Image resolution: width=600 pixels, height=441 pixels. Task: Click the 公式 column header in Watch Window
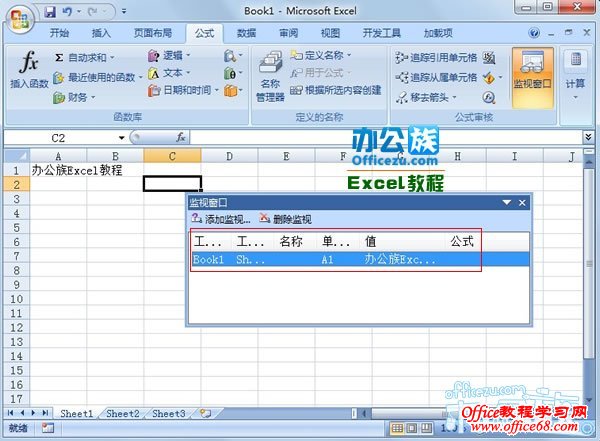tap(462, 242)
